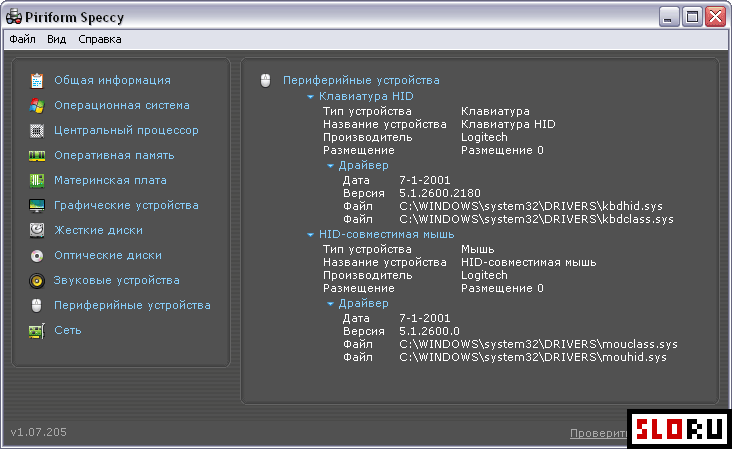Viewport: 732px width, 449px height.
Task: Open the Сеть section
Action: coord(68,330)
